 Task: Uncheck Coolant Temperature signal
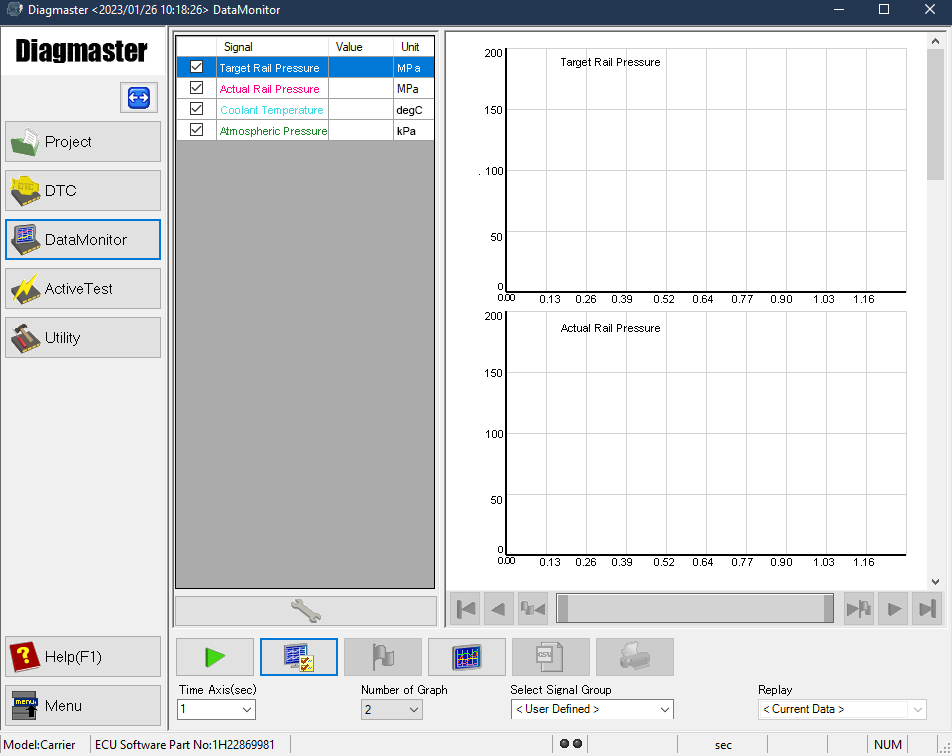click(196, 109)
